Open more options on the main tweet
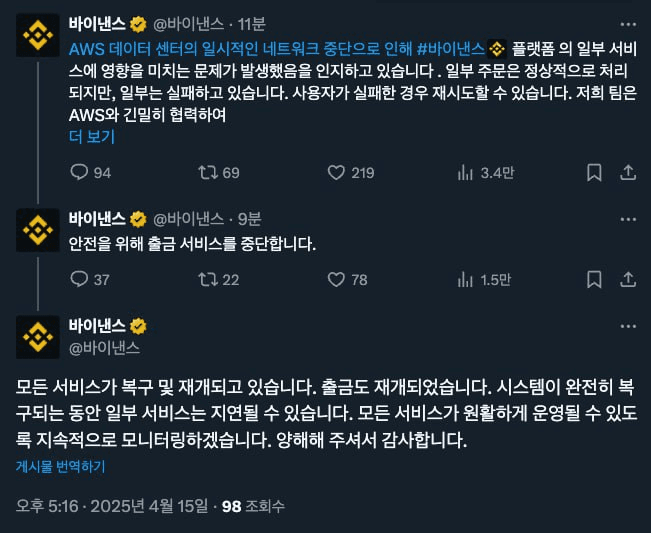This screenshot has height=533, width=651. pyautogui.click(x=627, y=326)
